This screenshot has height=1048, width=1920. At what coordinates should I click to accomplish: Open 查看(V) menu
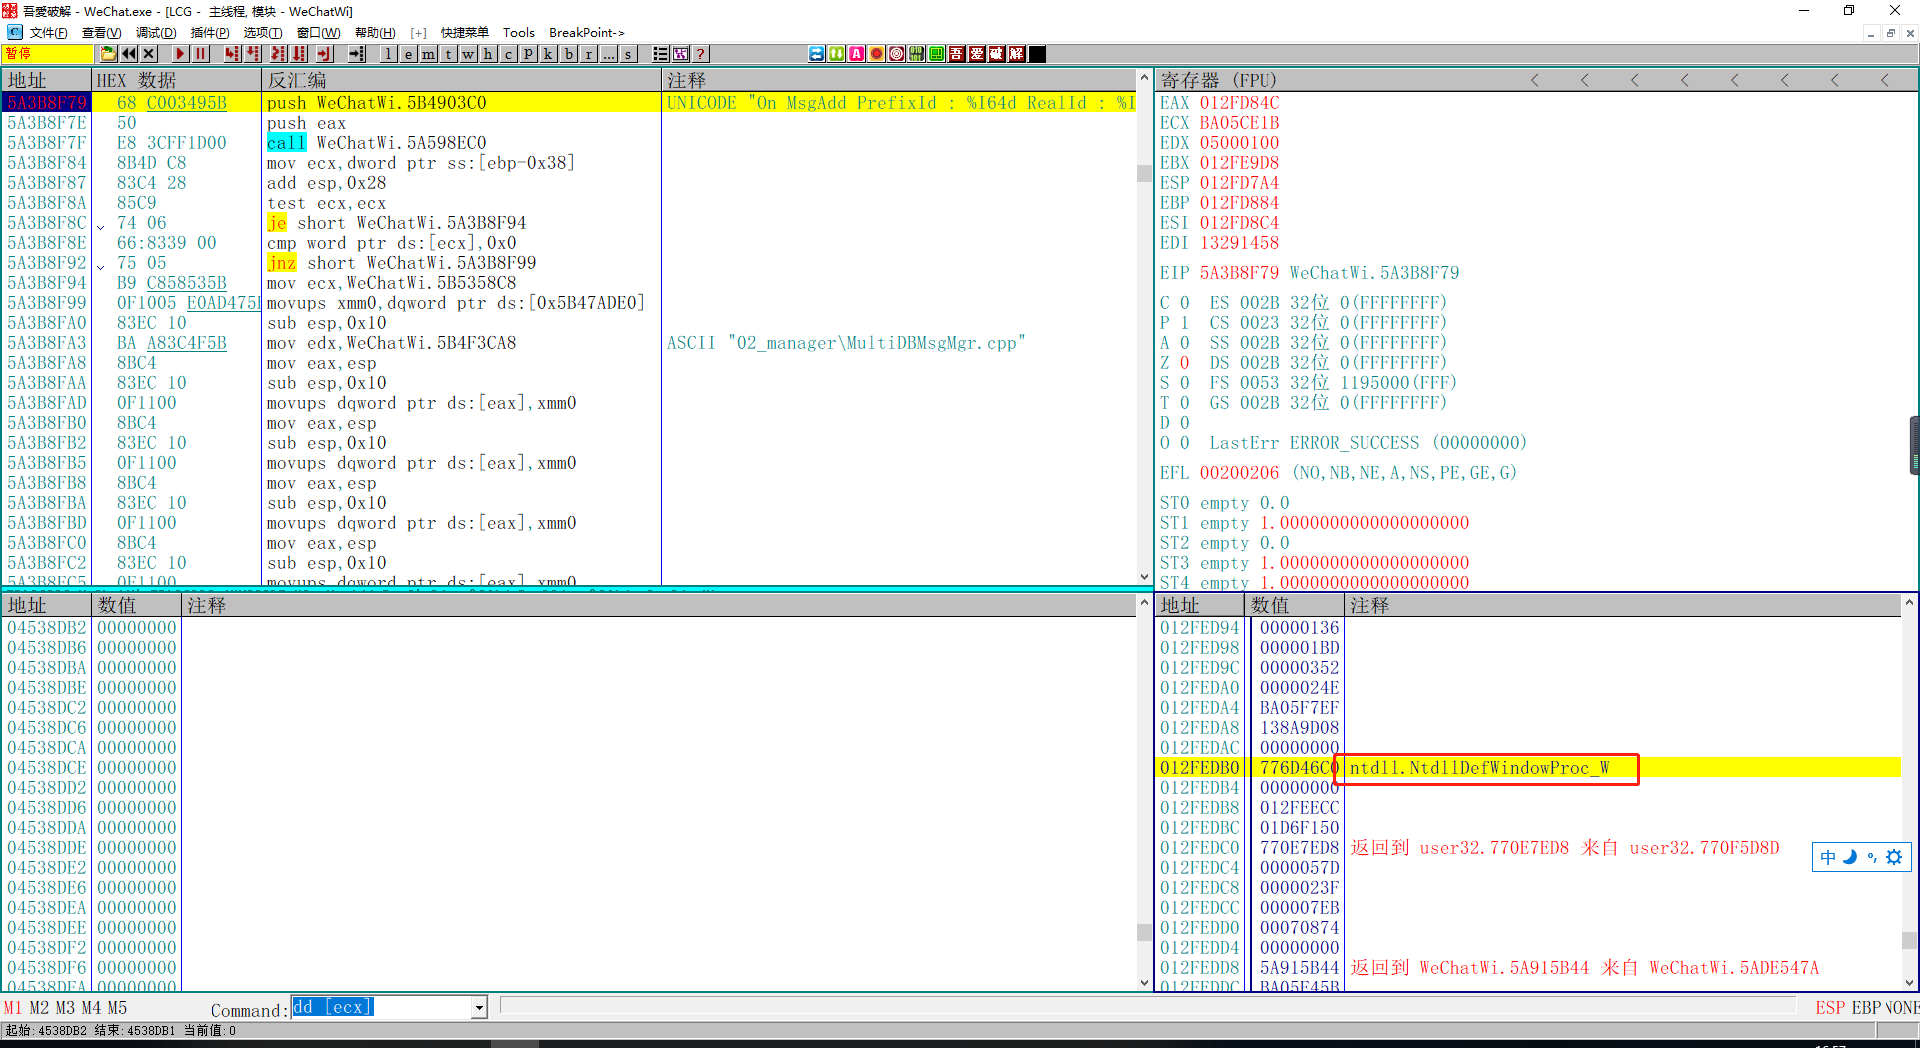point(101,33)
